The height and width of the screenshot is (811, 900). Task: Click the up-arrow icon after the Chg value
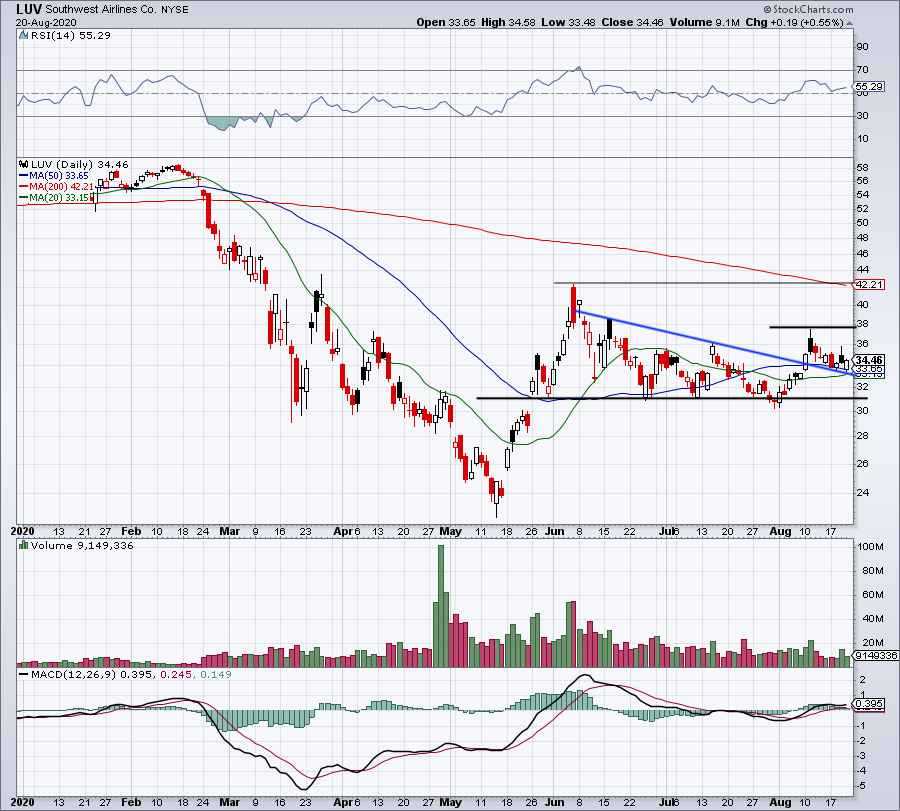pos(849,23)
